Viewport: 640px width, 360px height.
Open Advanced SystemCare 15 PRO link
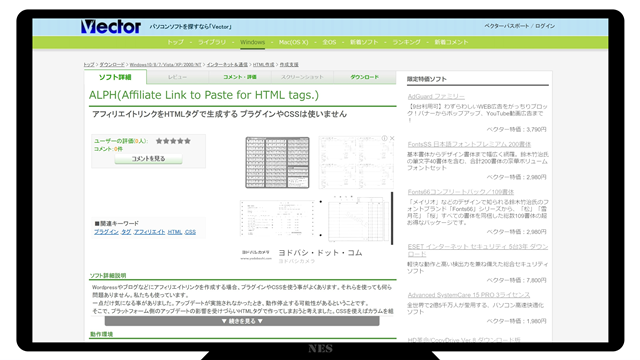pos(469,295)
